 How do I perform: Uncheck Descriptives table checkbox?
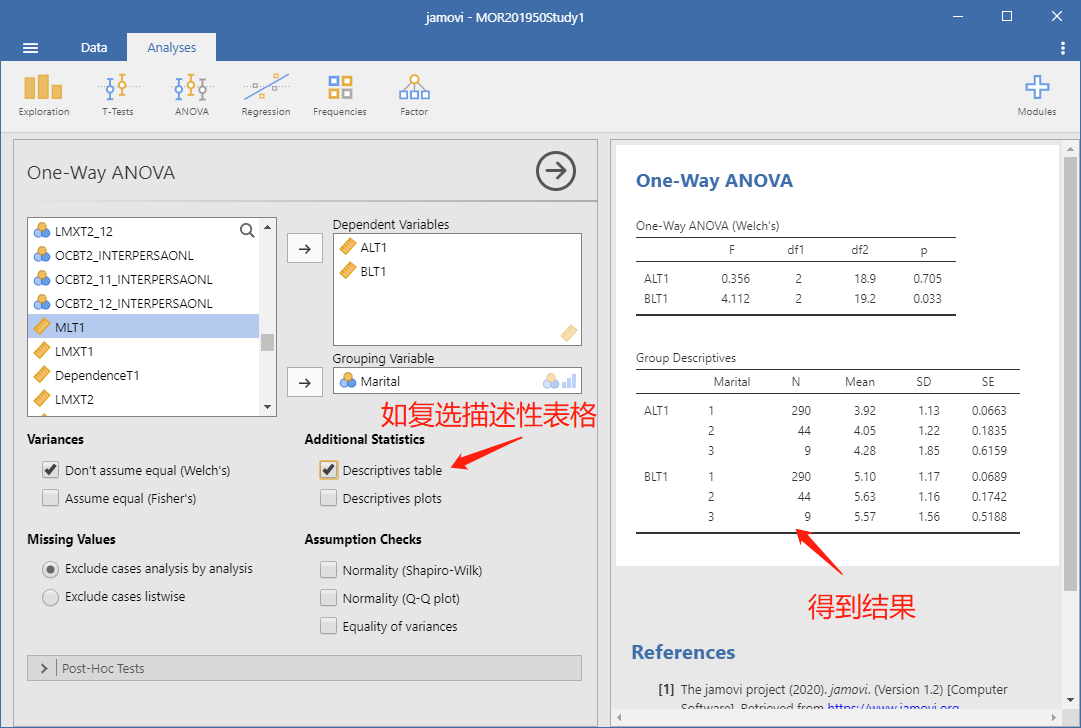[329, 470]
